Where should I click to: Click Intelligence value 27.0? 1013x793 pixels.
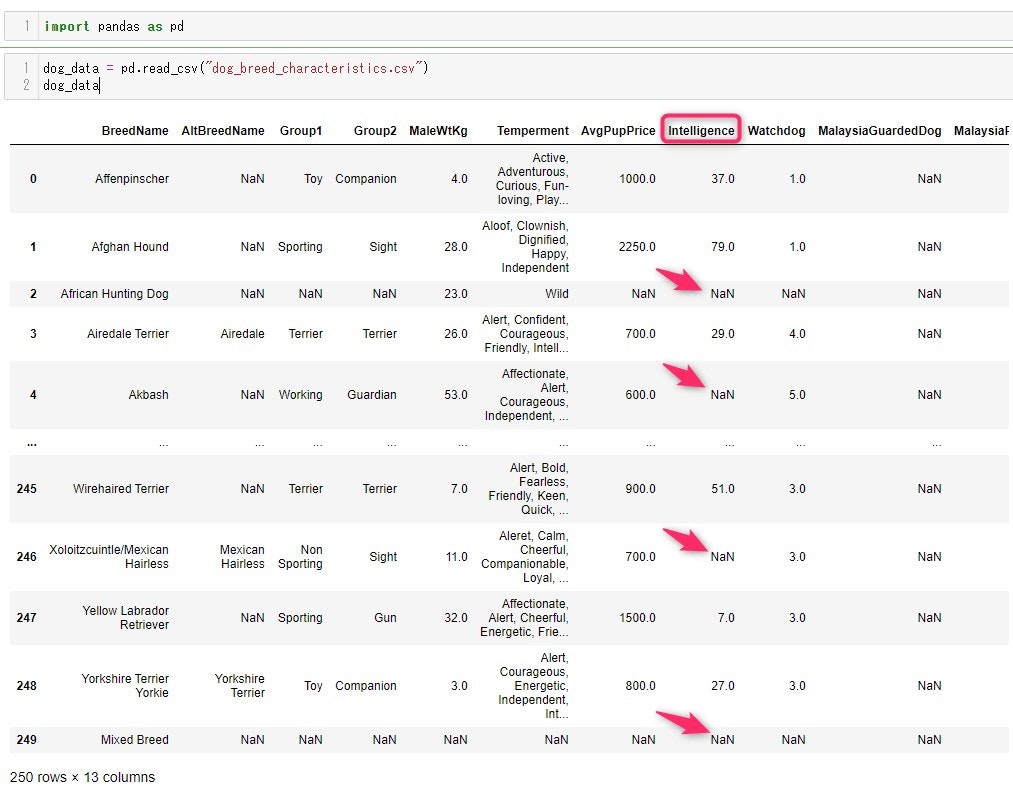[723, 686]
